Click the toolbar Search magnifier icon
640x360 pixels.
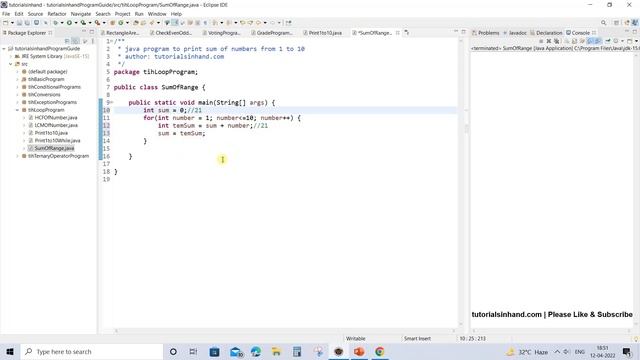603,23
